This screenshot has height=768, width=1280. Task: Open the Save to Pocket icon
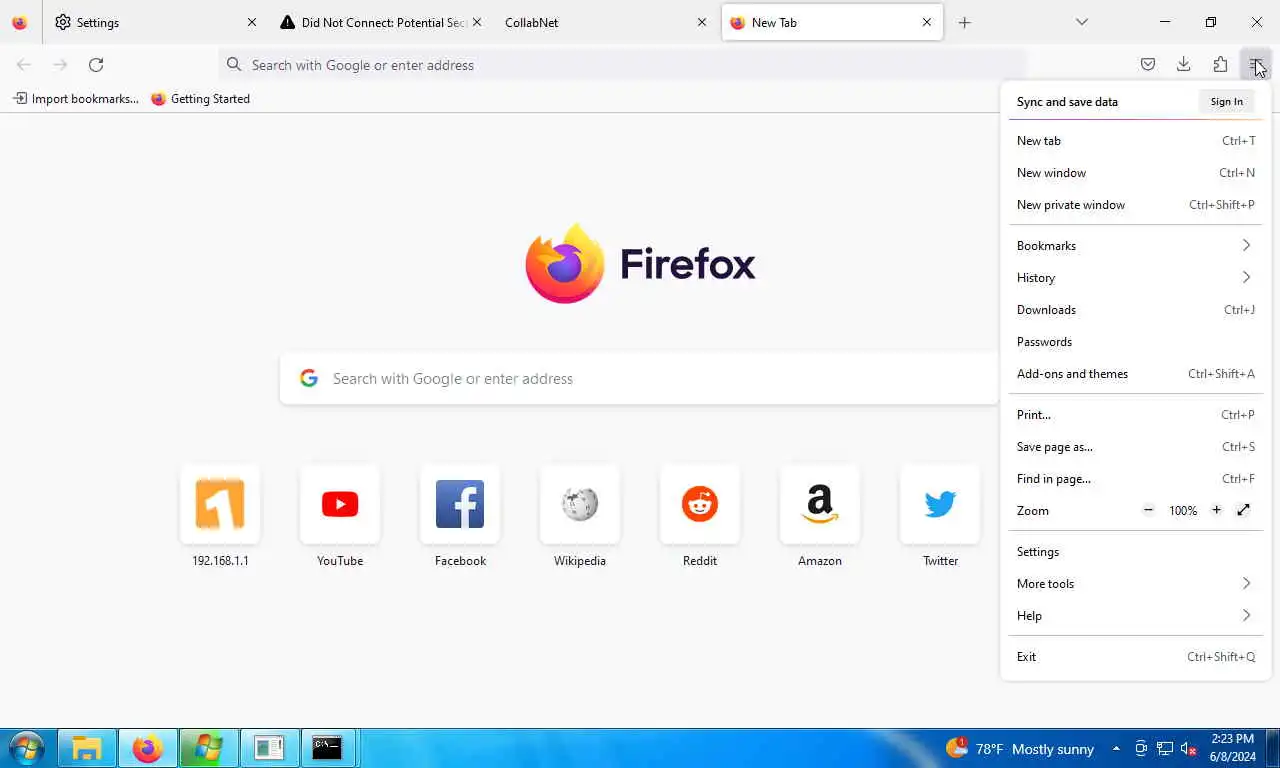pos(1148,65)
